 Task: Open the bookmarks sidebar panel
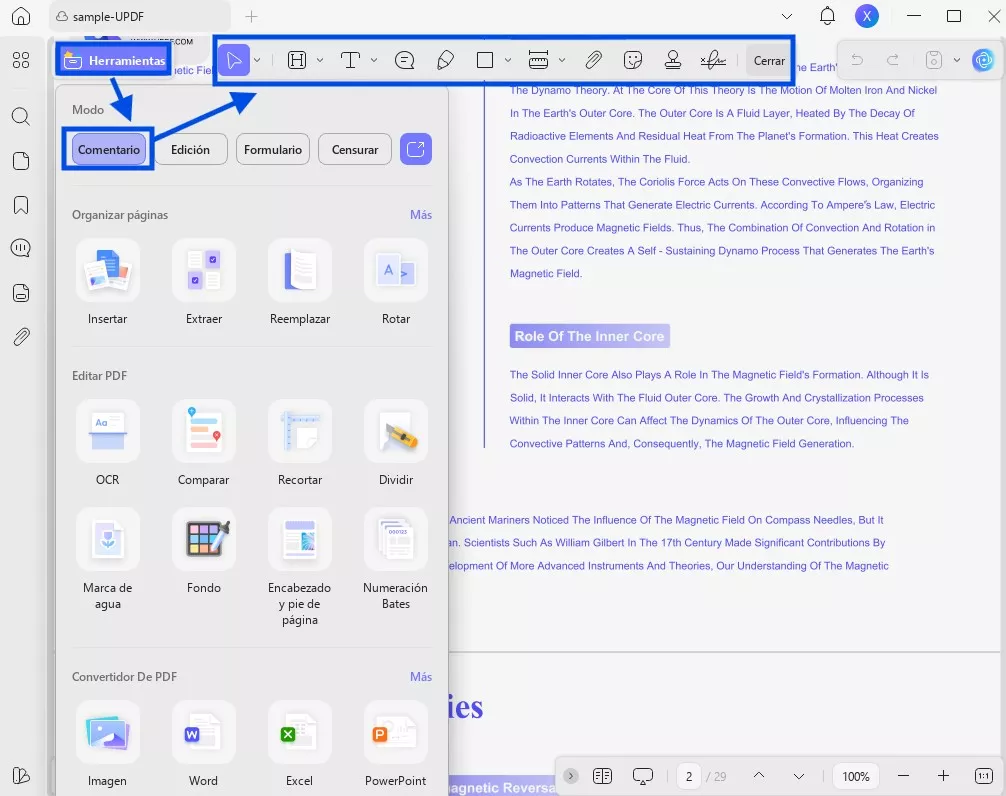[21, 205]
